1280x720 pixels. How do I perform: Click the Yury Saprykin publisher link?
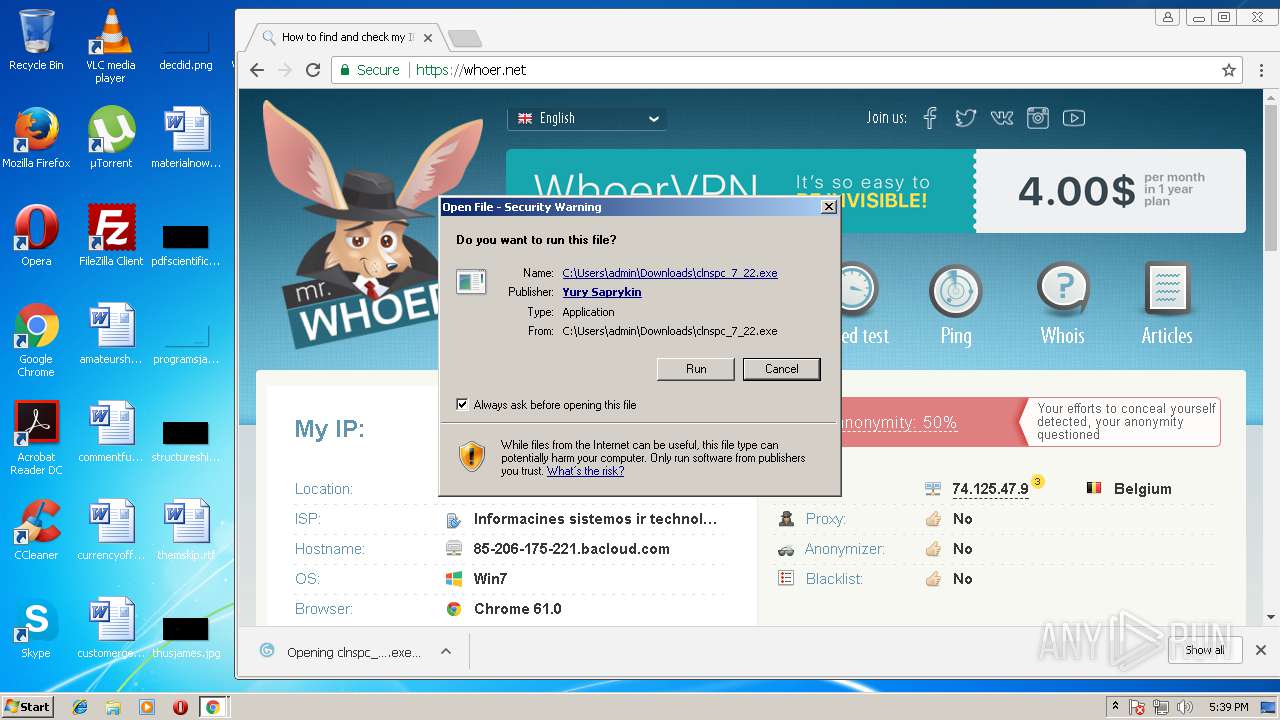602,292
